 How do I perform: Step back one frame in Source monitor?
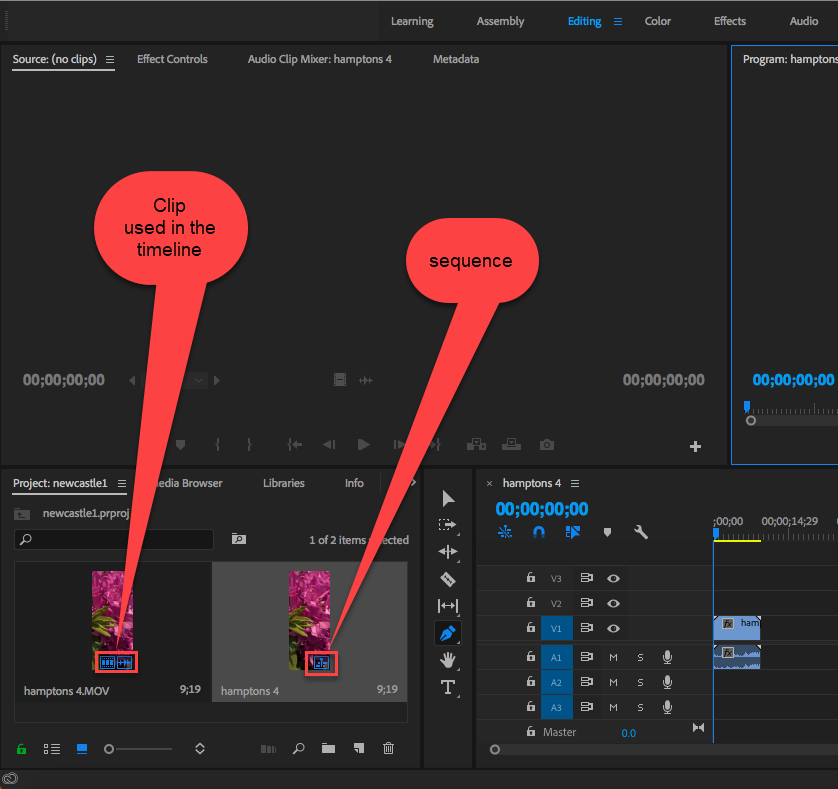329,445
